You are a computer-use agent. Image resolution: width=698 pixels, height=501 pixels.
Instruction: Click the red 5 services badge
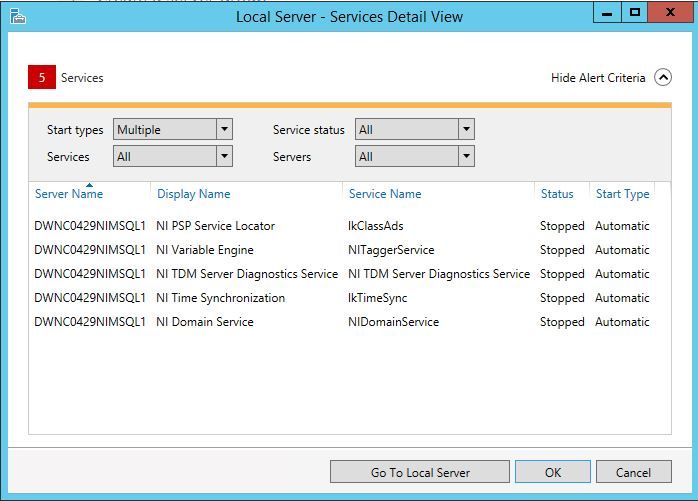coord(42,77)
